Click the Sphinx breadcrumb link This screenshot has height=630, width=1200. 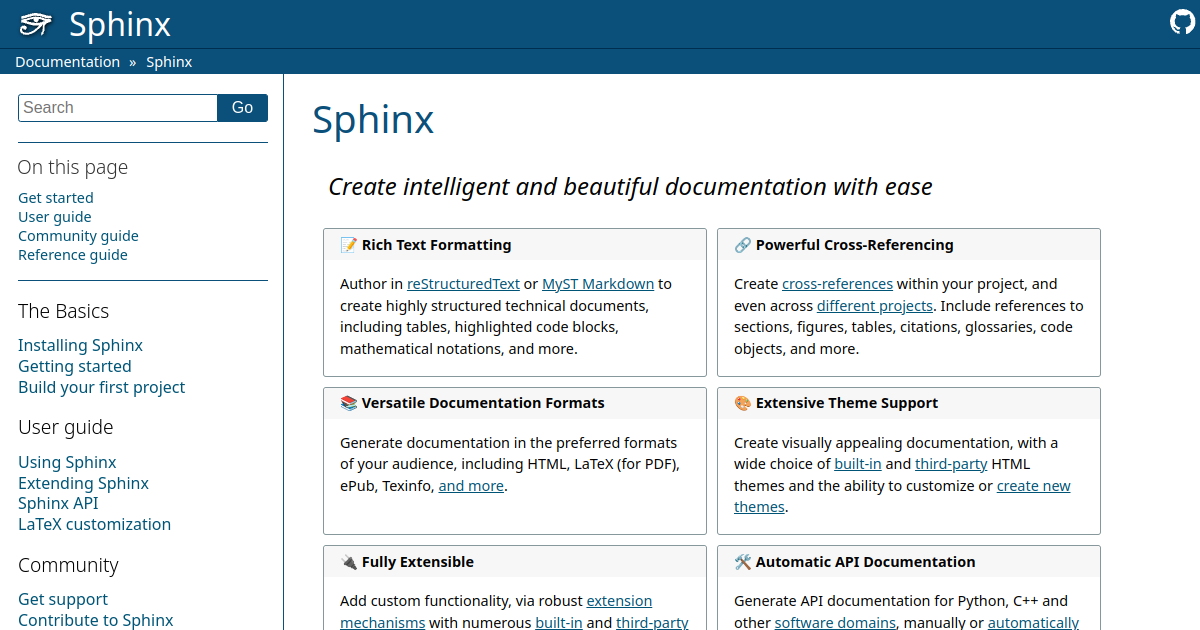click(x=169, y=62)
